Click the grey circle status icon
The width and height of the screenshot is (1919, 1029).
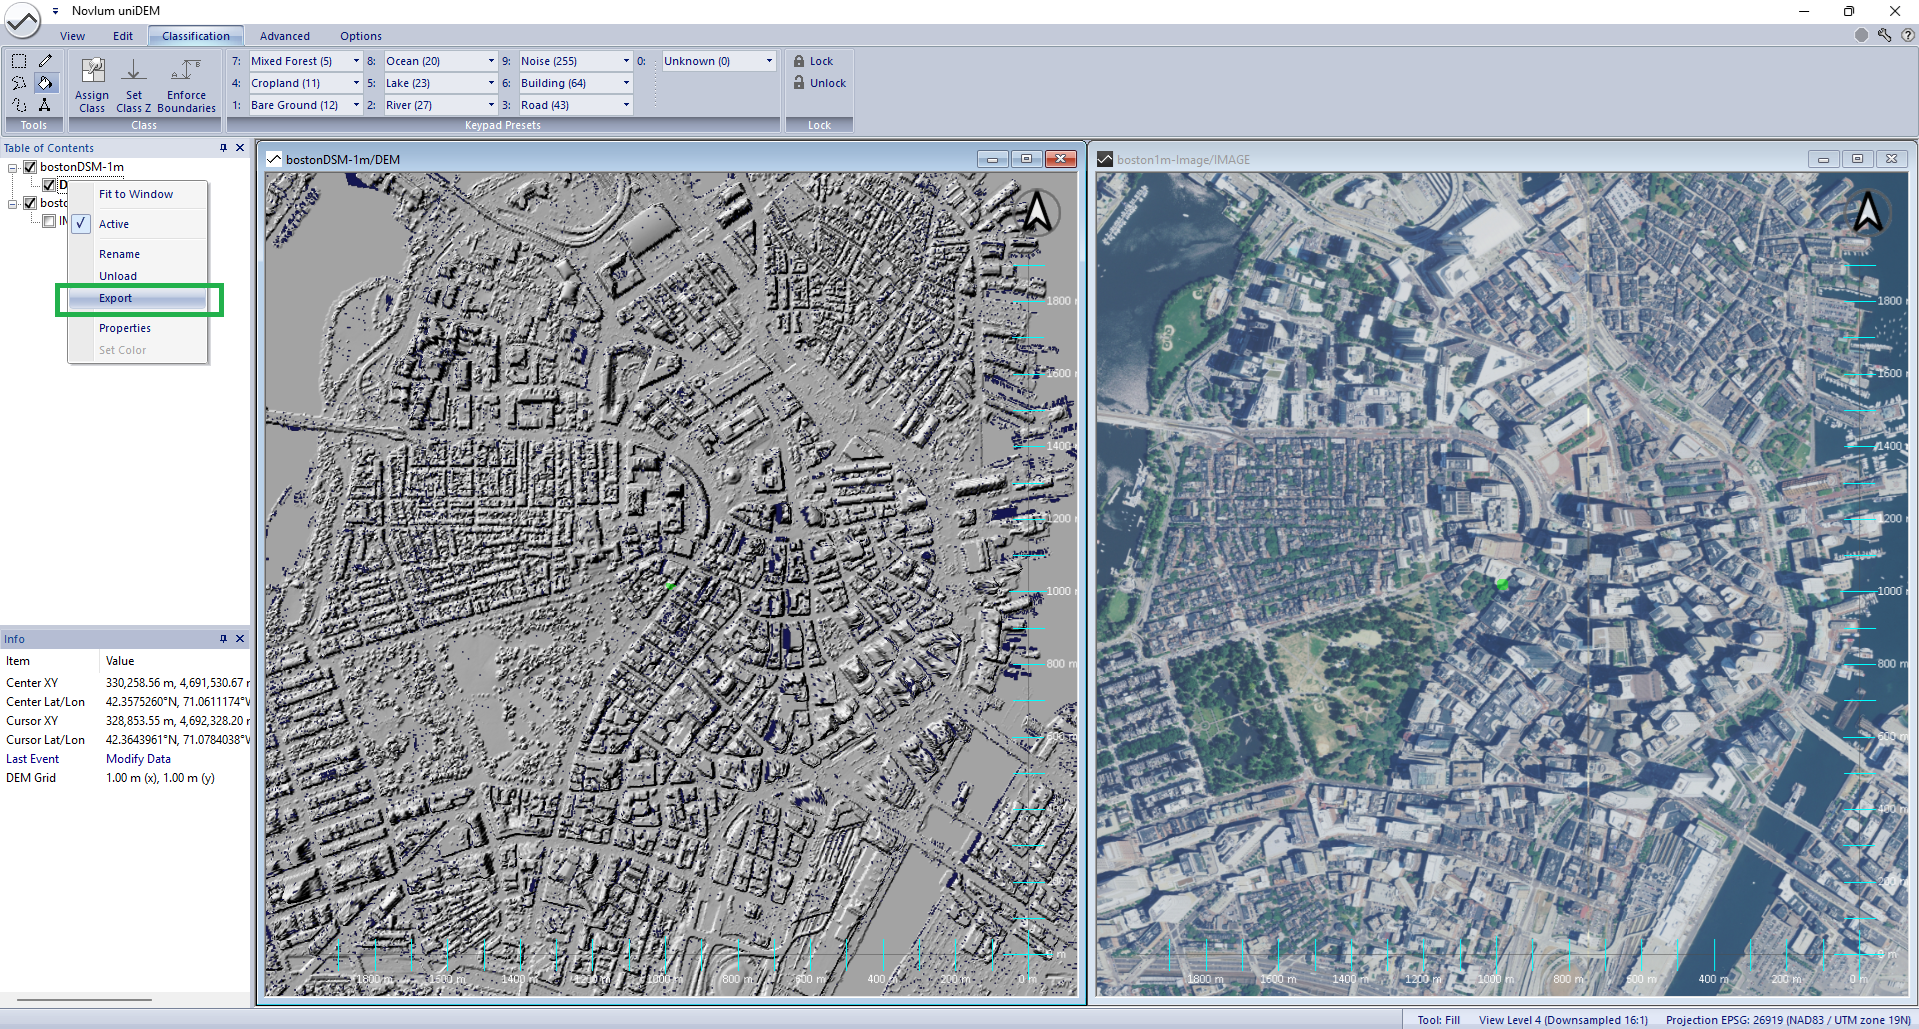1861,35
